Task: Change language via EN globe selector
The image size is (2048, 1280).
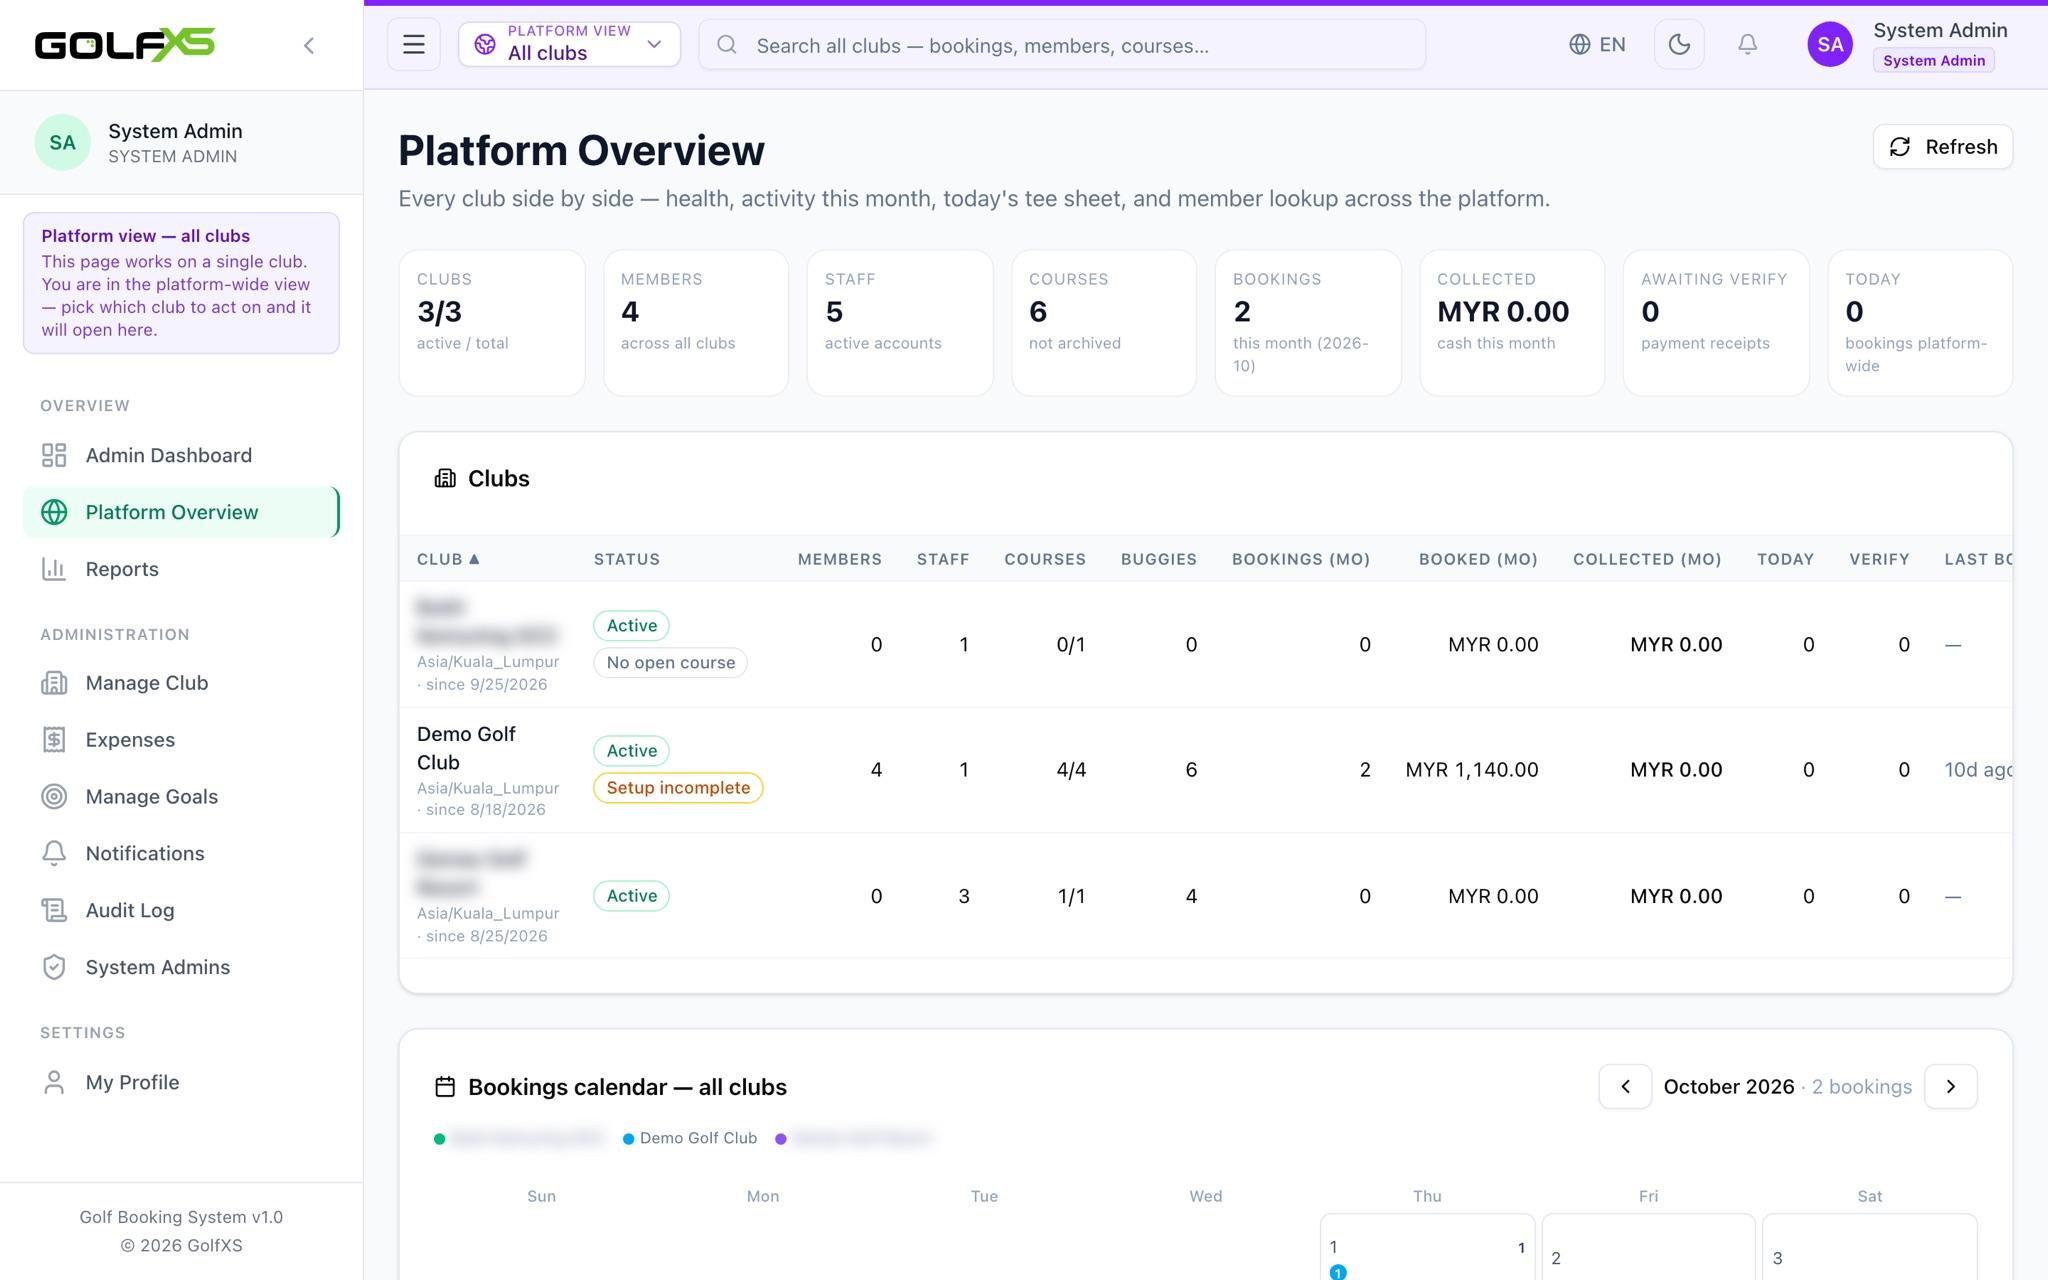Action: 1597,45
